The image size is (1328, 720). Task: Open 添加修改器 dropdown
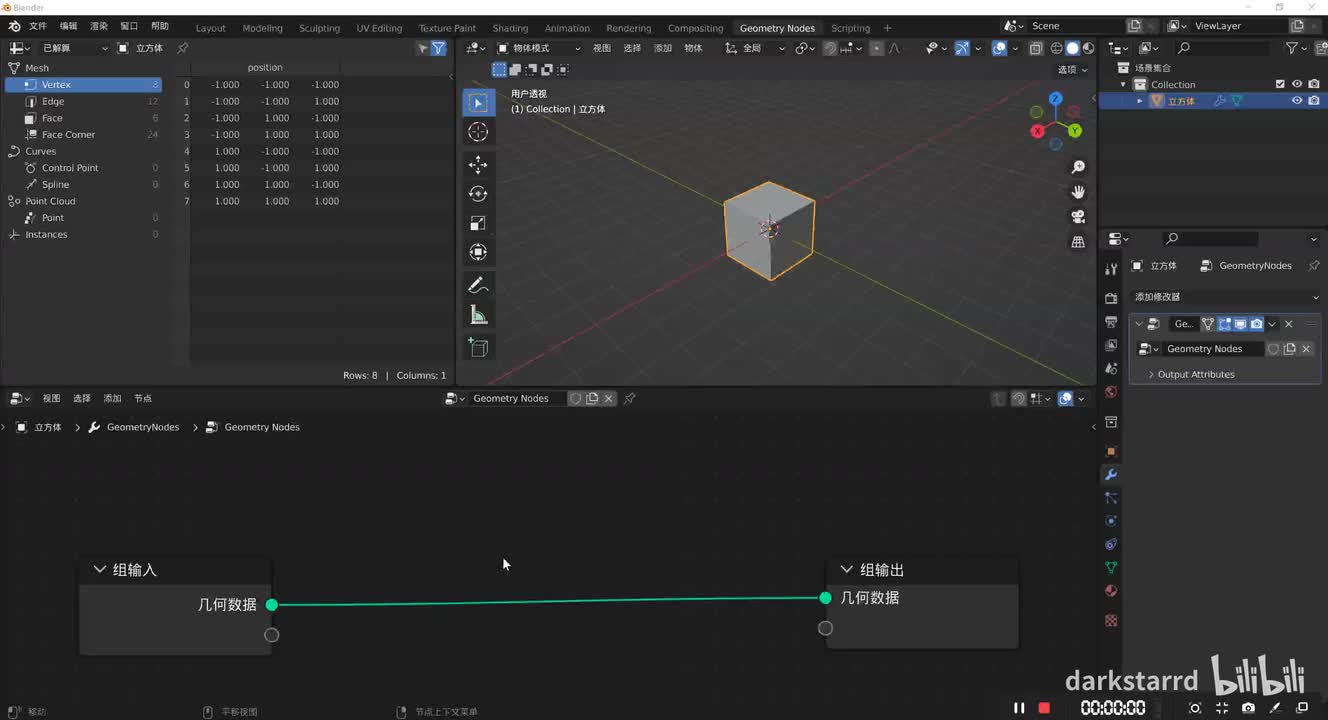(1226, 297)
